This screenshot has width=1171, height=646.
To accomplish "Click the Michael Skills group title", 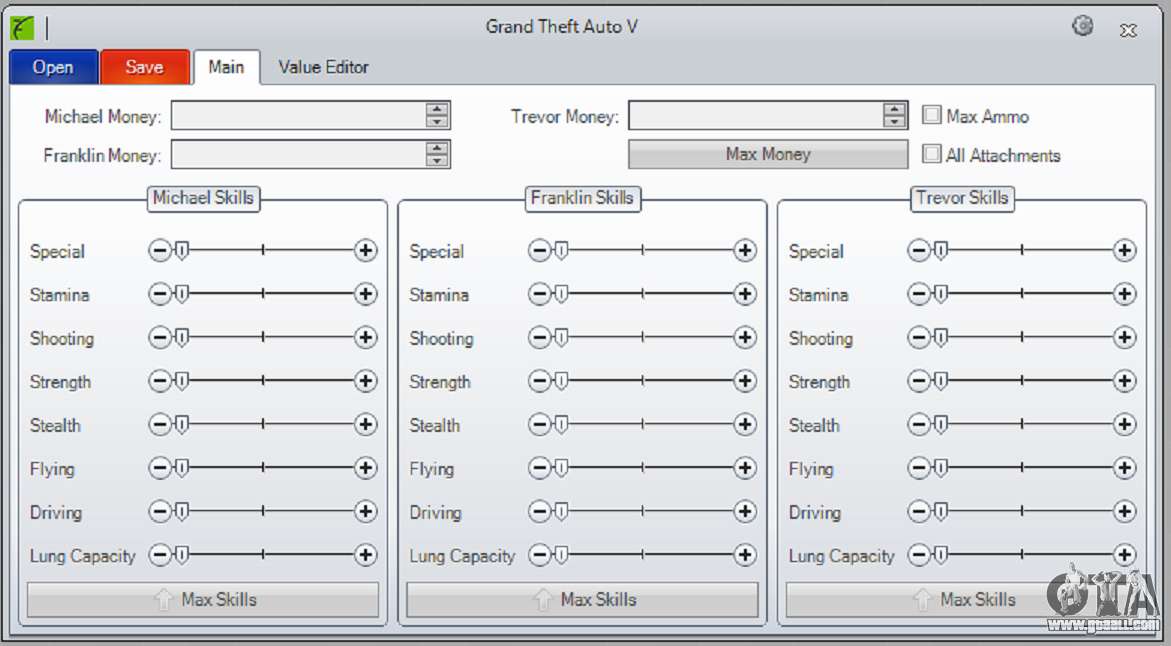I will click(203, 198).
